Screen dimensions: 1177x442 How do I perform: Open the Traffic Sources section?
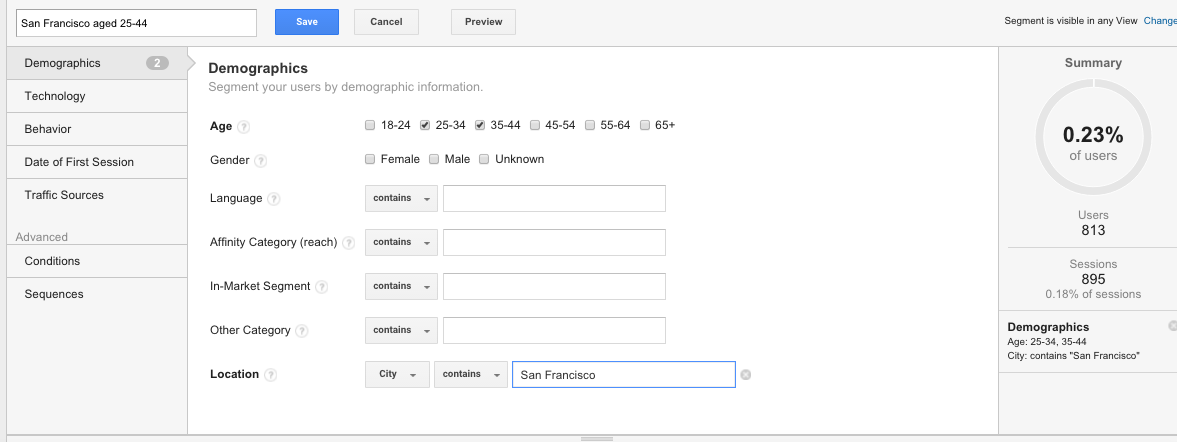click(97, 195)
